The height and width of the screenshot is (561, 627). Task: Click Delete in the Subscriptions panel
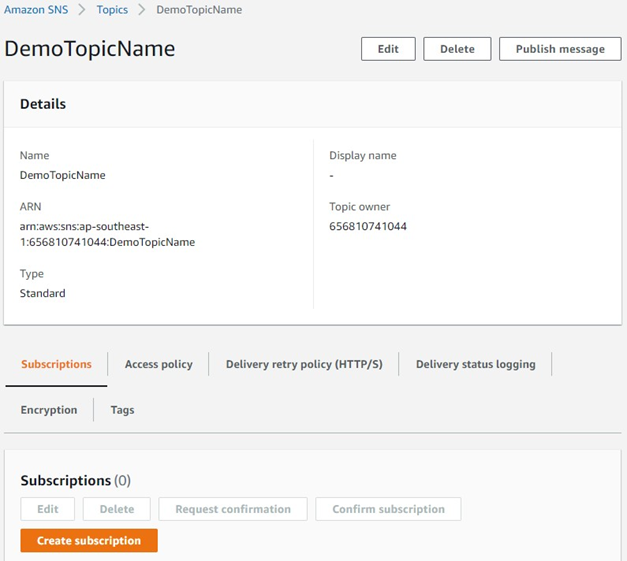[x=116, y=509]
